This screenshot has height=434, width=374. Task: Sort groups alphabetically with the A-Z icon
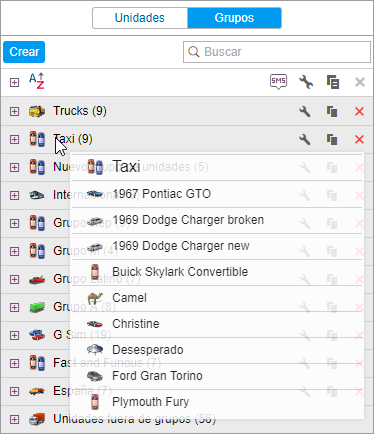[36, 81]
